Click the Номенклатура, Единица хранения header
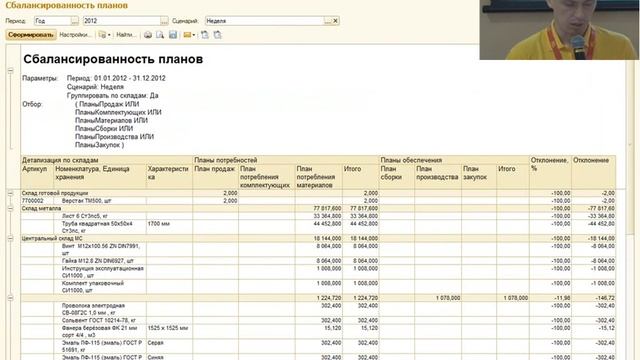The width and height of the screenshot is (640, 360). coord(100,176)
